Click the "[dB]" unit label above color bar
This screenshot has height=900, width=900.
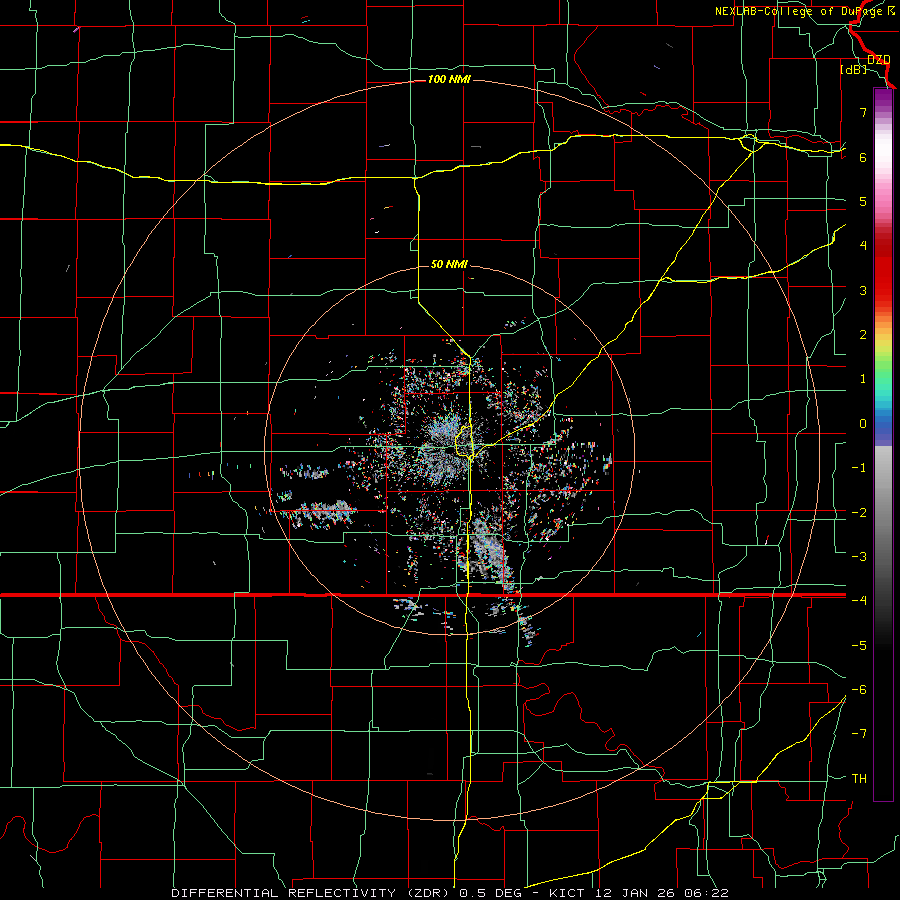tap(854, 70)
